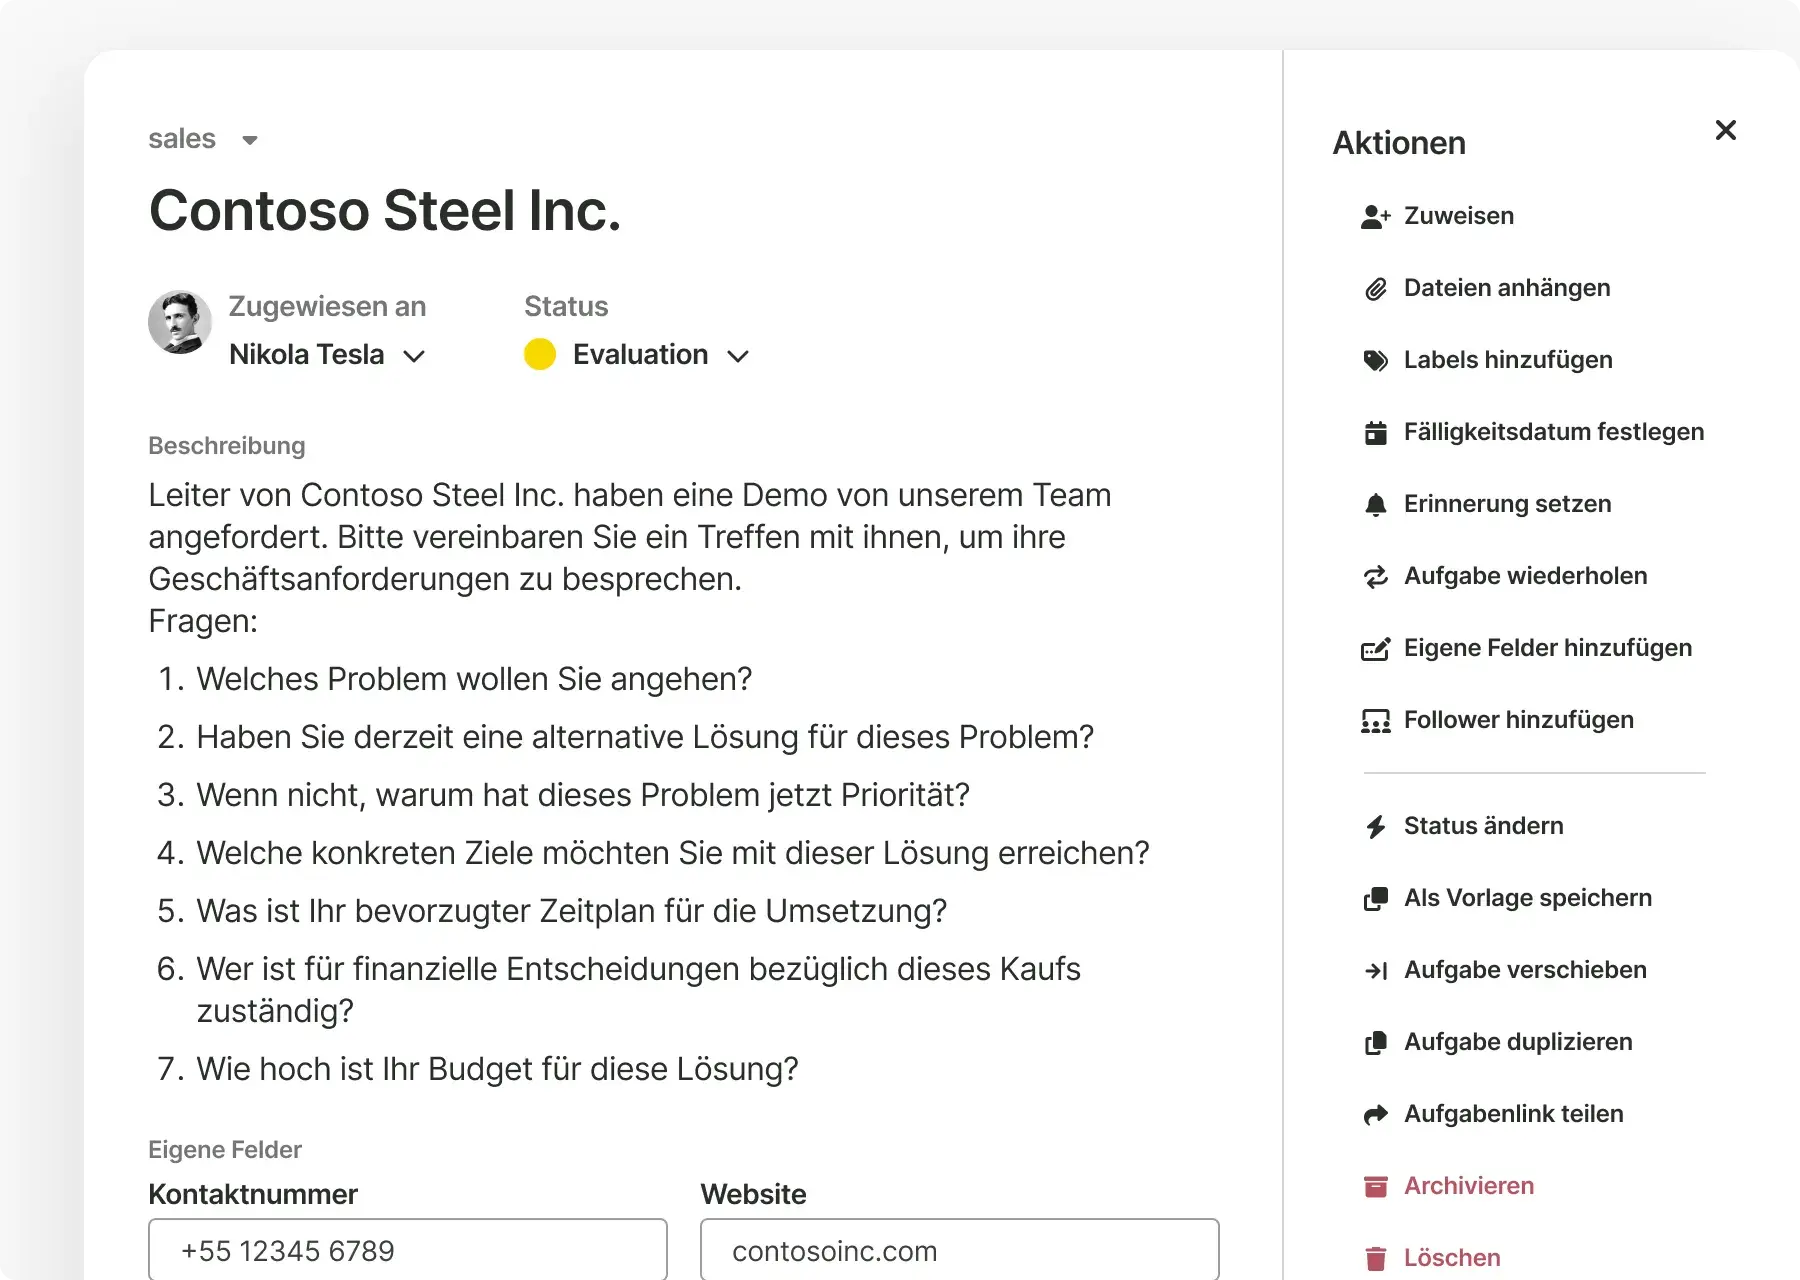
Task: Open the Evaluation status dropdown chevron
Action: [738, 356]
